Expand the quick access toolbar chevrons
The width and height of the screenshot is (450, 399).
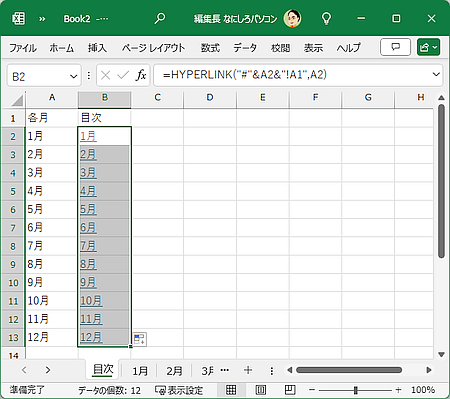(x=42, y=19)
